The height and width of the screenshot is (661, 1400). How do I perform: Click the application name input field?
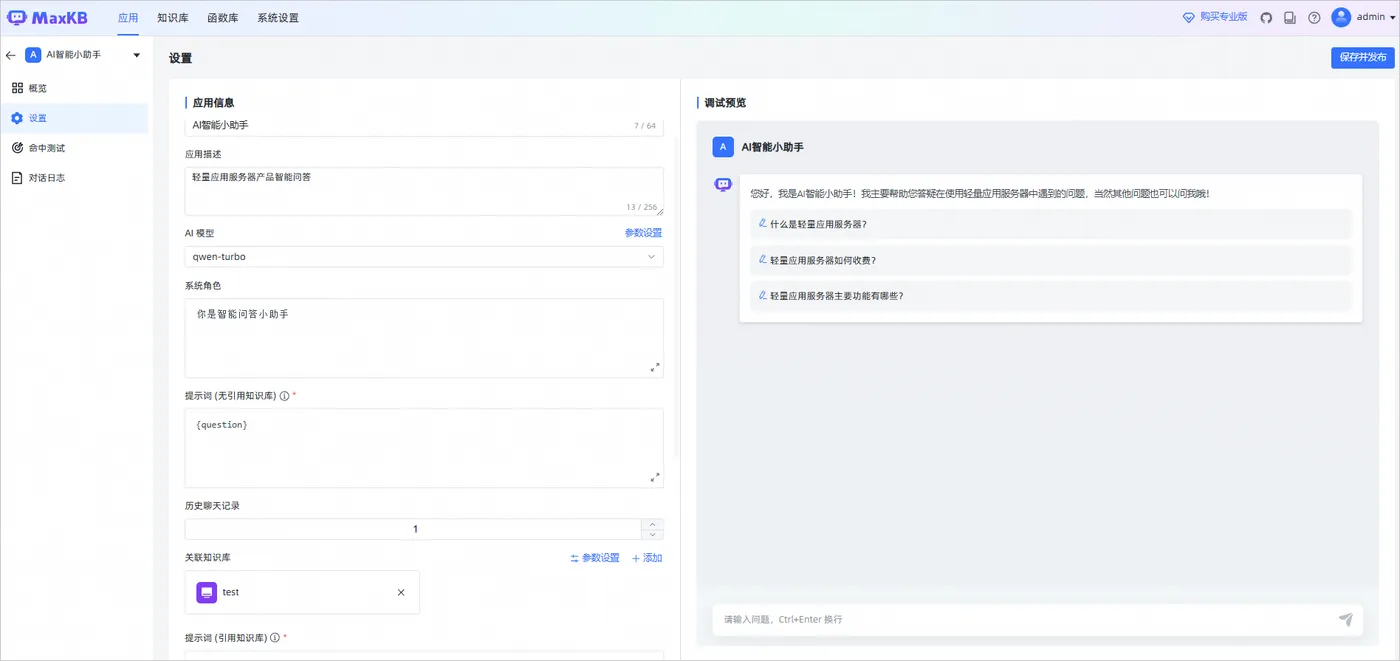(424, 126)
